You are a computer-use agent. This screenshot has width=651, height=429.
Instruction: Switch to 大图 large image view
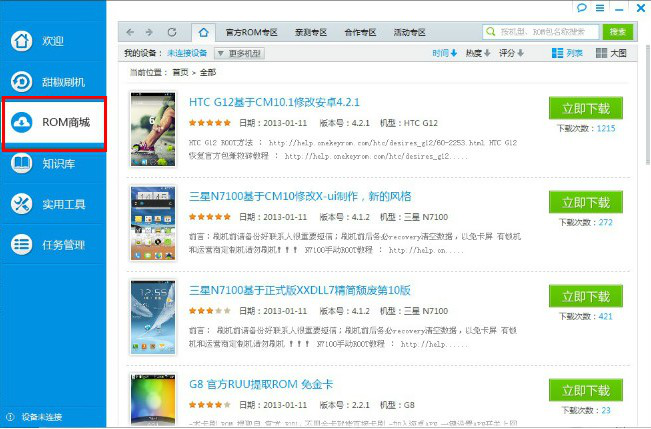pyautogui.click(x=611, y=53)
